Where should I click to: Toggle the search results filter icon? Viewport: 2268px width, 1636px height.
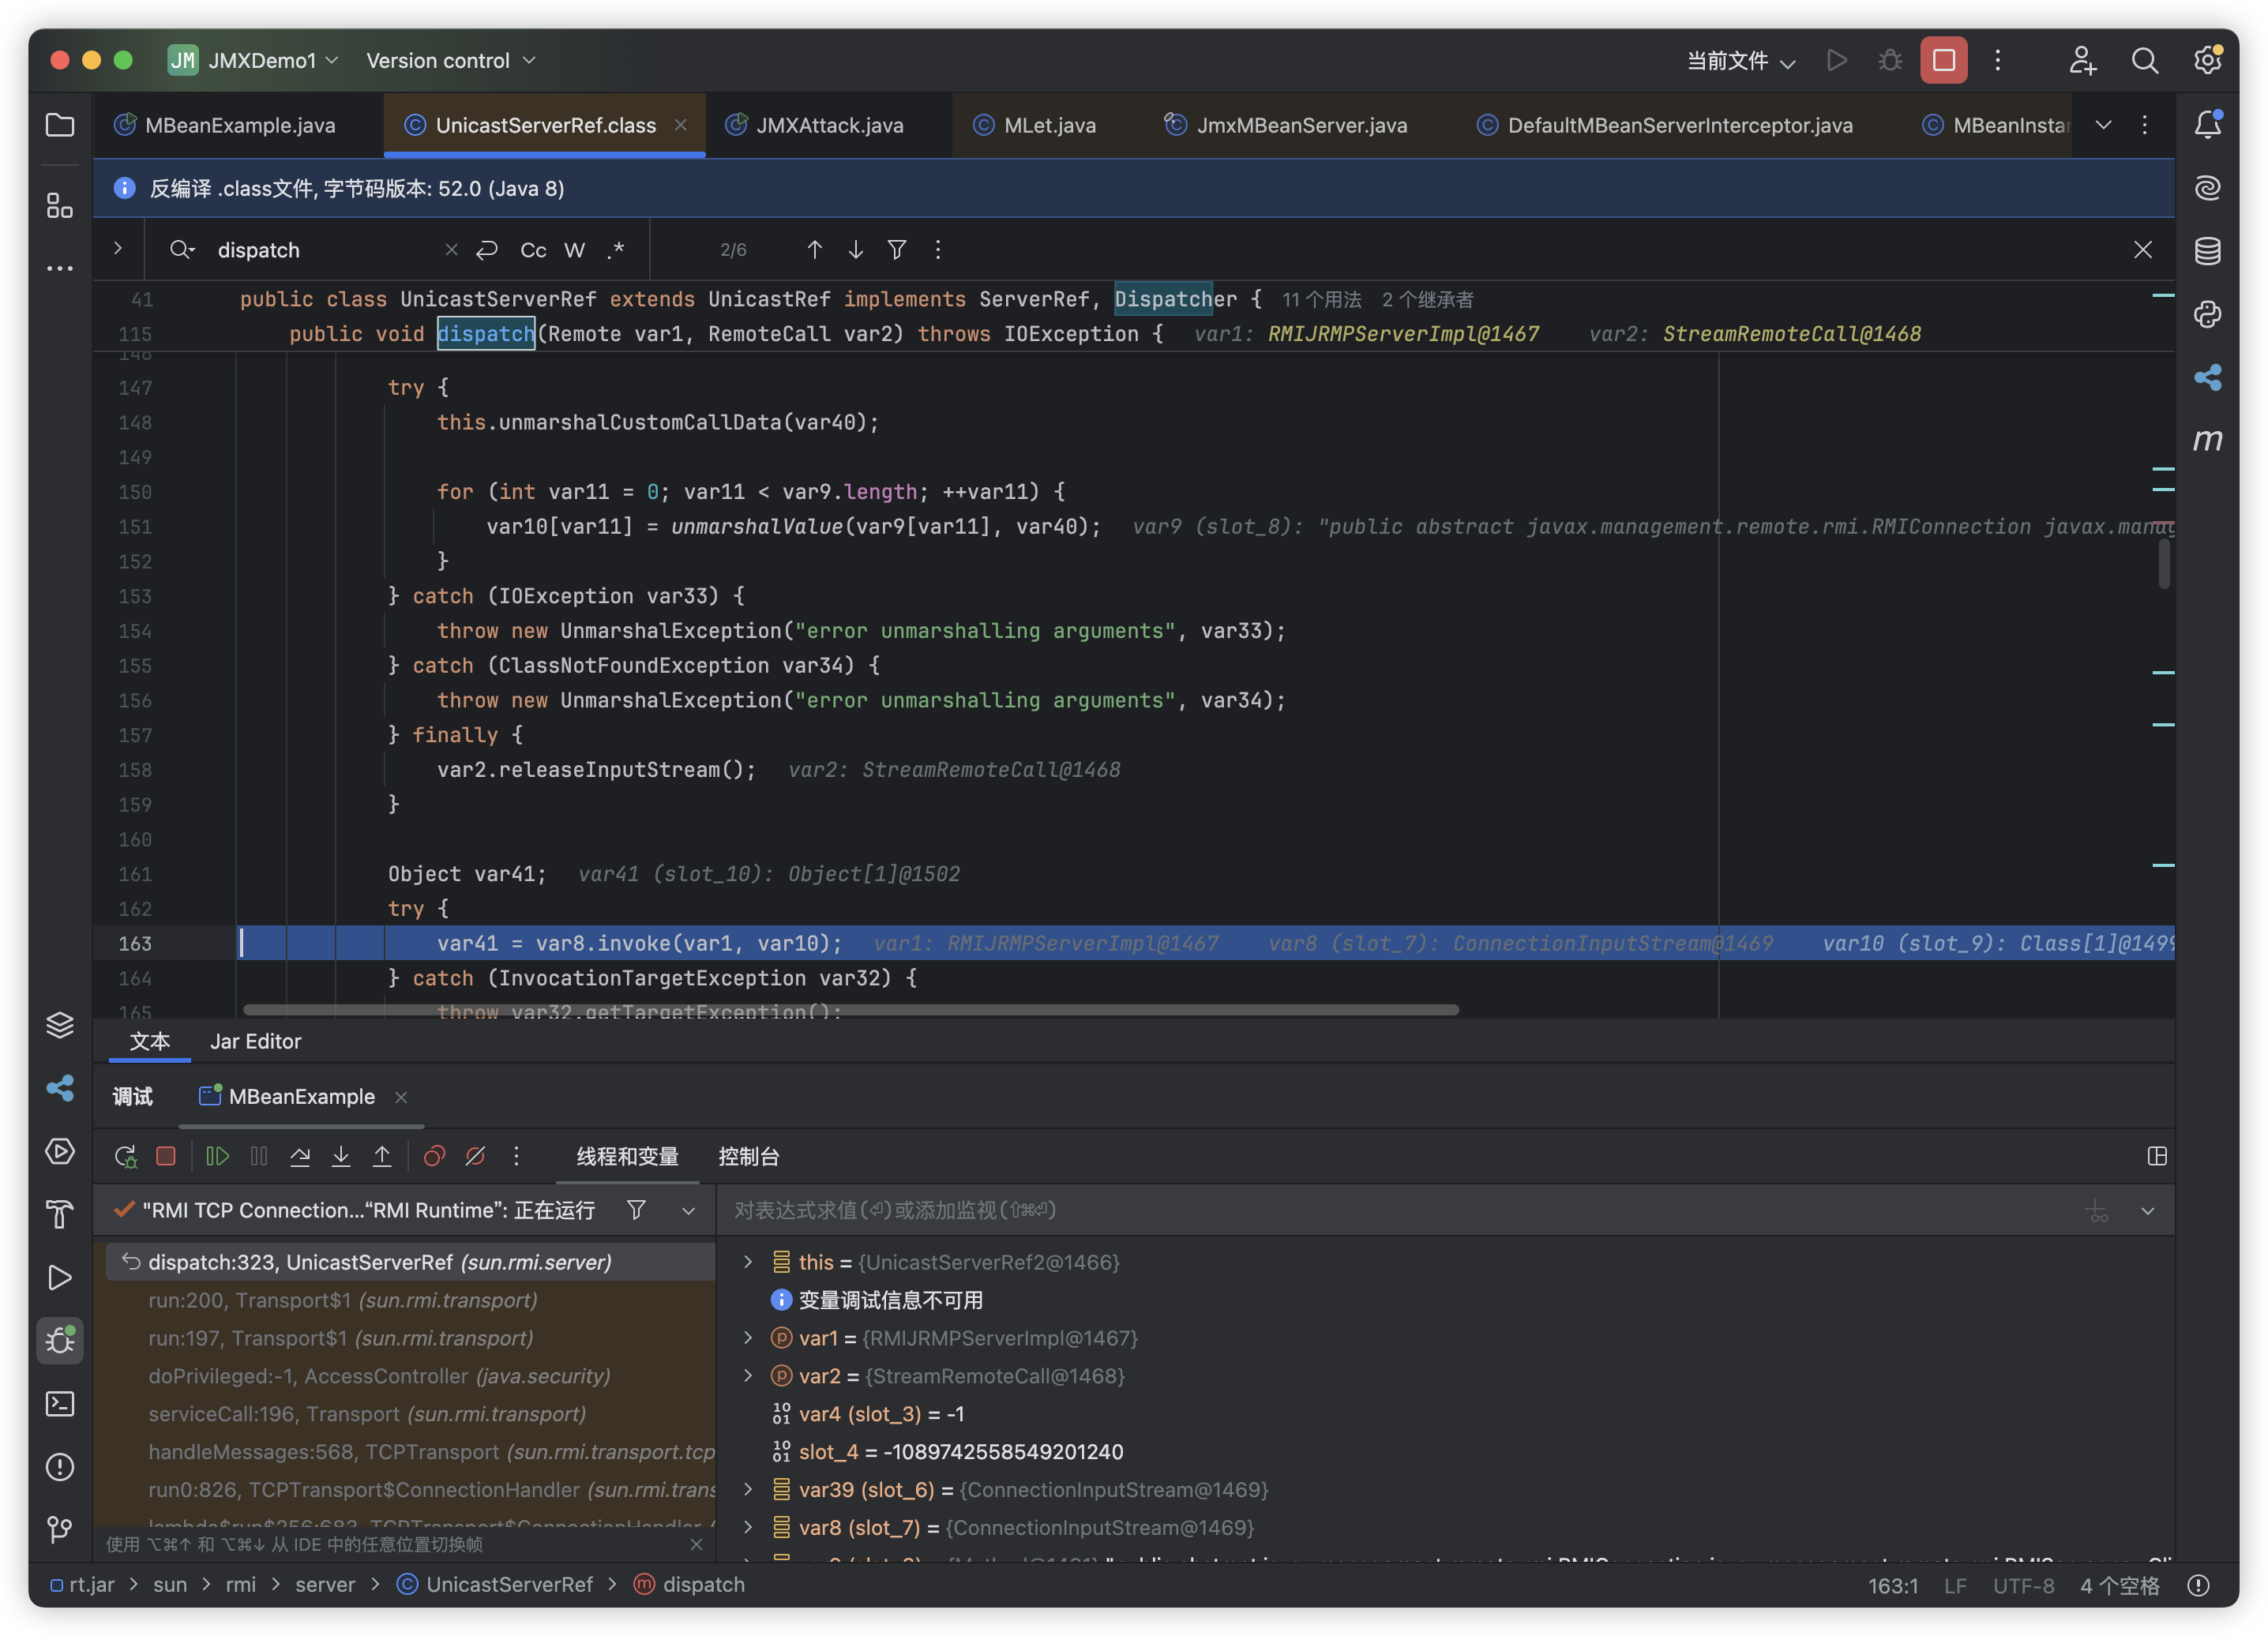[897, 250]
